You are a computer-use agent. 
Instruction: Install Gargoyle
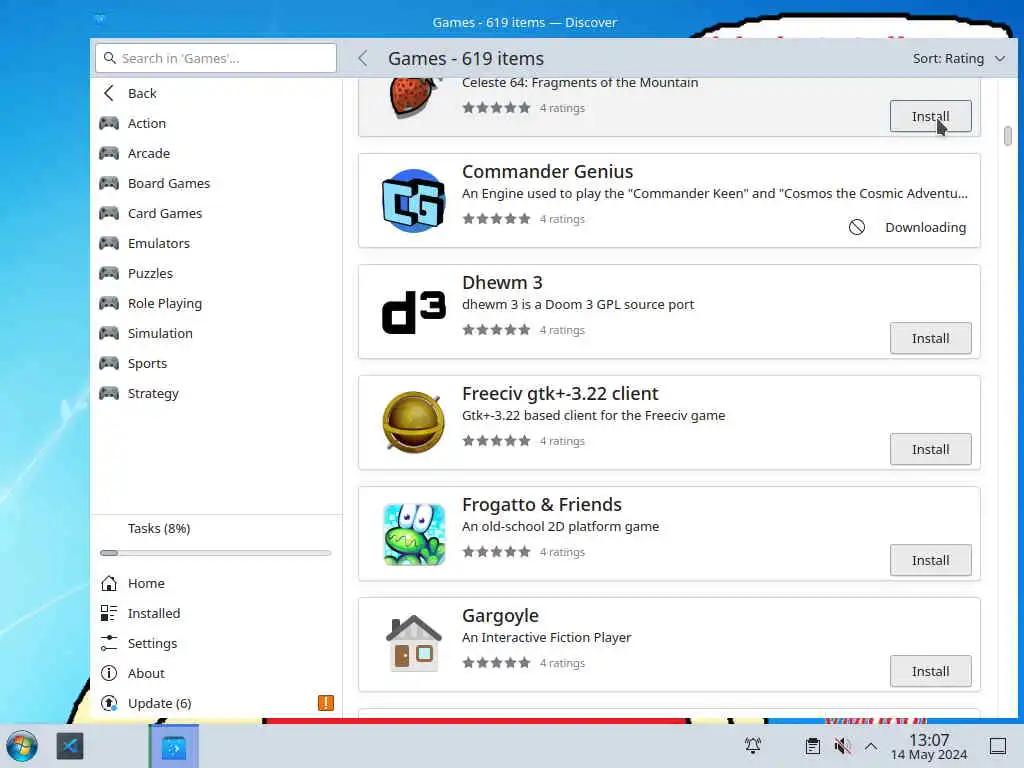coord(930,671)
